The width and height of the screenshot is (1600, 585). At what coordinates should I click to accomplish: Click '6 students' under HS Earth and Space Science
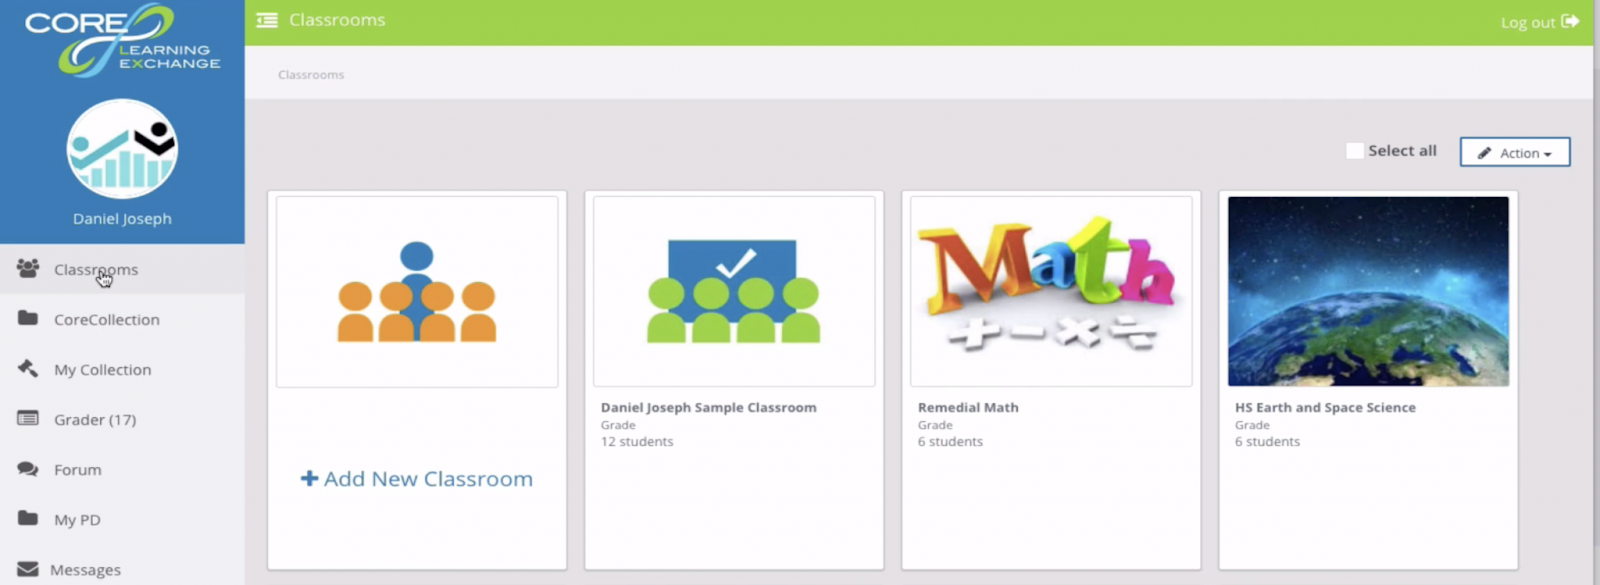[1267, 441]
